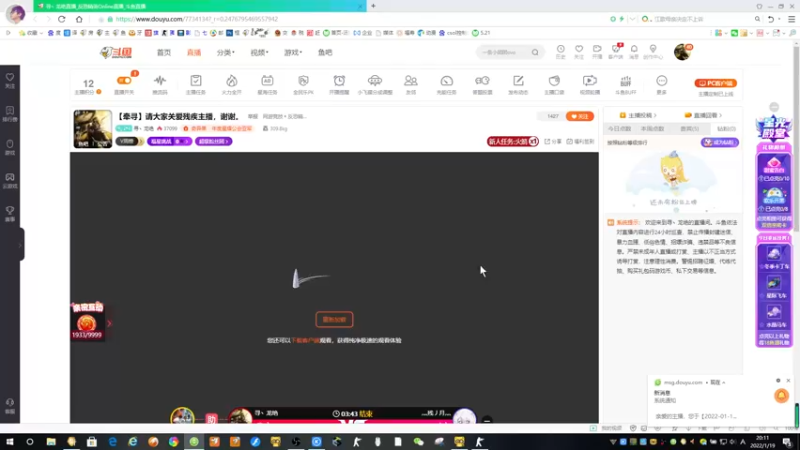Screen dimensions: 800x450
Task: Open the newcomer task rocket banner
Action: (513, 141)
